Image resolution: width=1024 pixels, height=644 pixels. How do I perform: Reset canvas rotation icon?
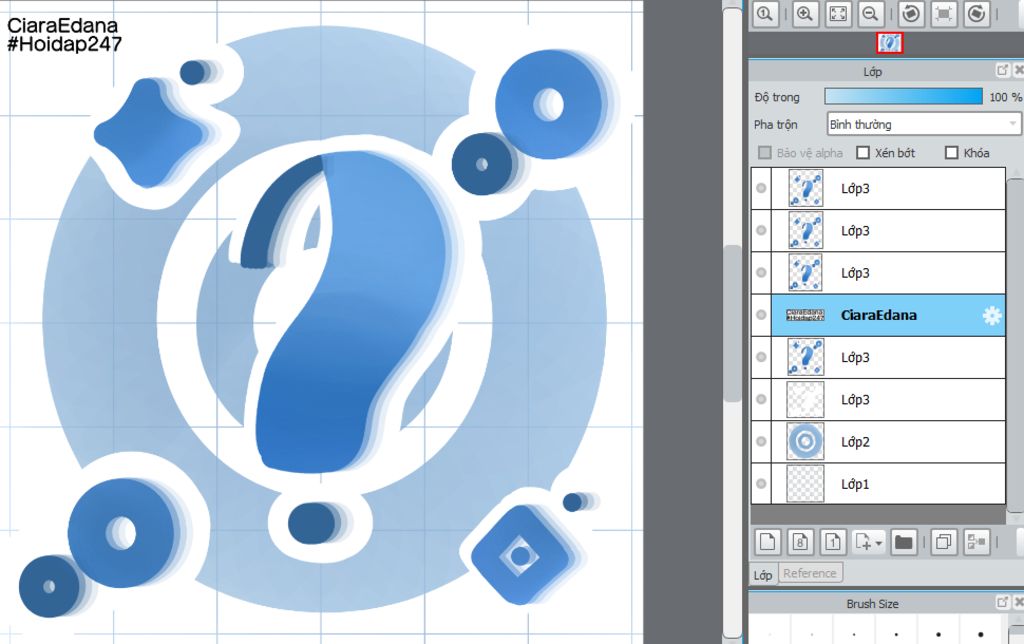pos(944,13)
